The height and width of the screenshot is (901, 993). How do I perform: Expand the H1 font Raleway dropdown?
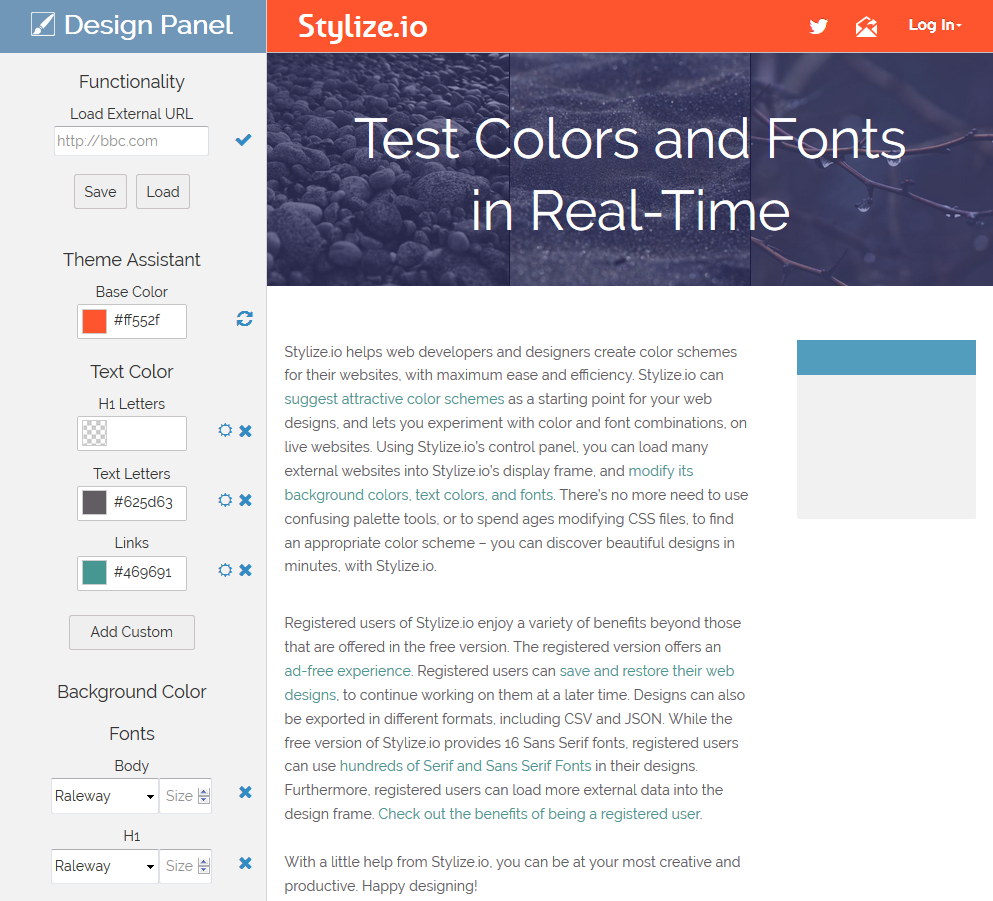pyautogui.click(x=104, y=866)
